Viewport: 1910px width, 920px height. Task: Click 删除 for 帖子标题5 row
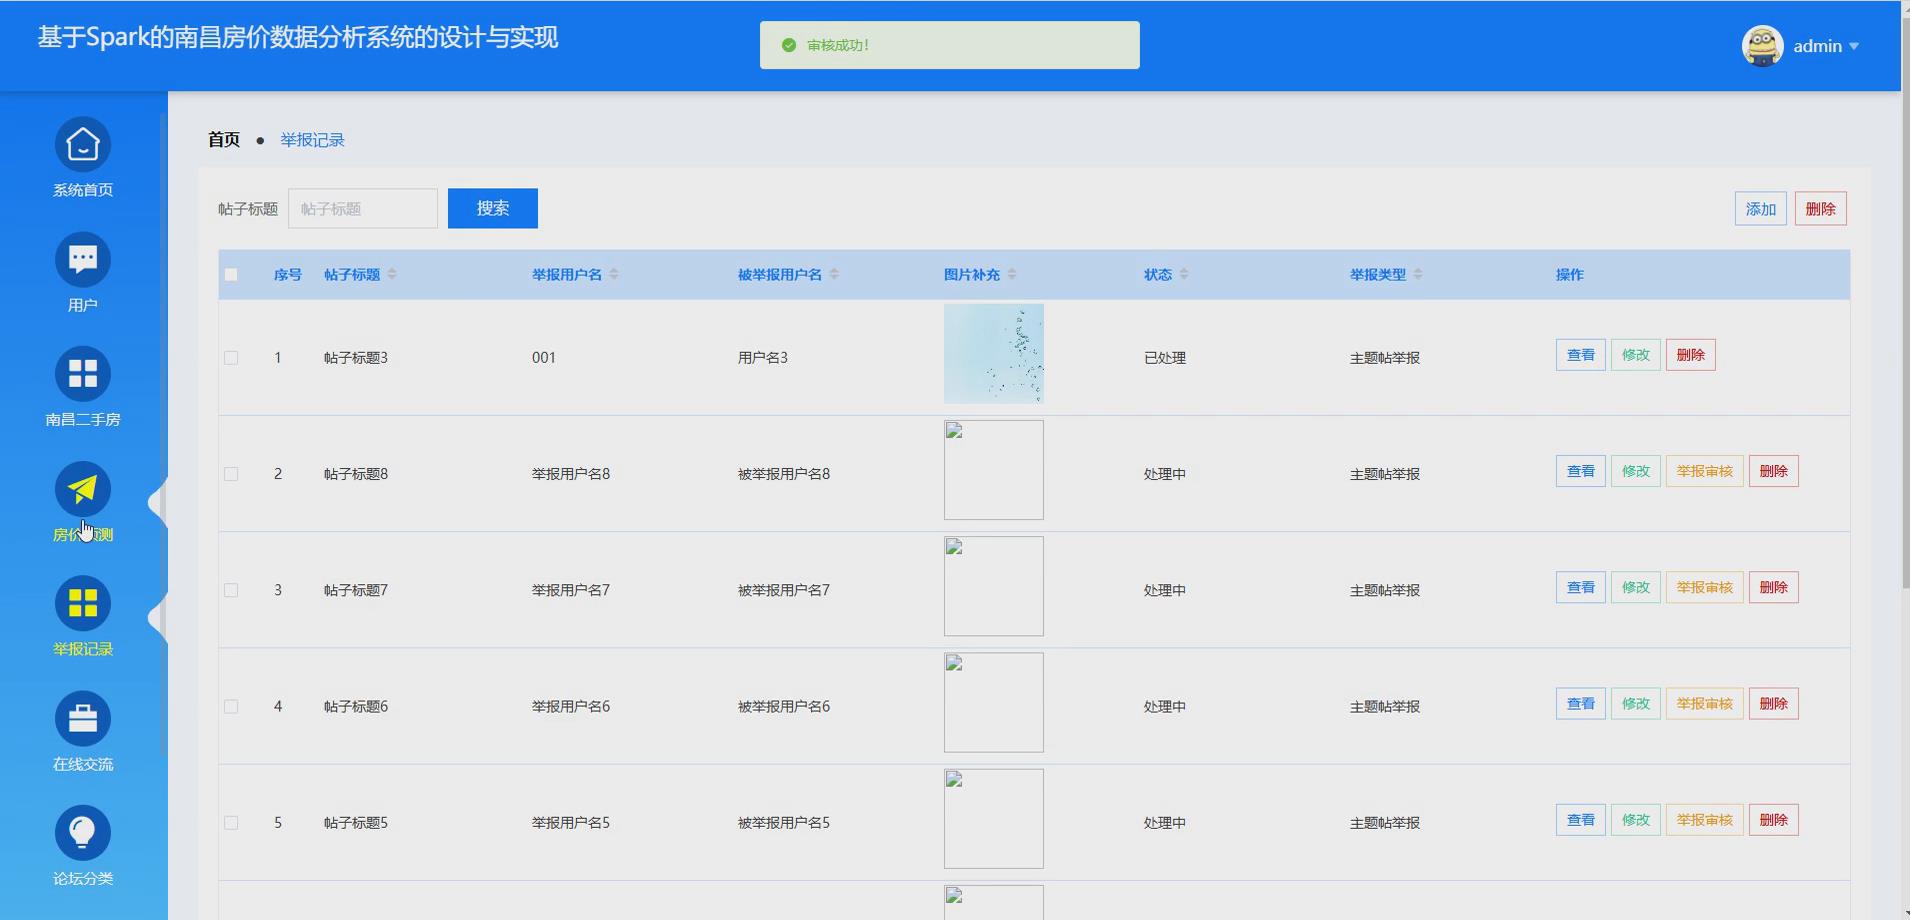1774,820
